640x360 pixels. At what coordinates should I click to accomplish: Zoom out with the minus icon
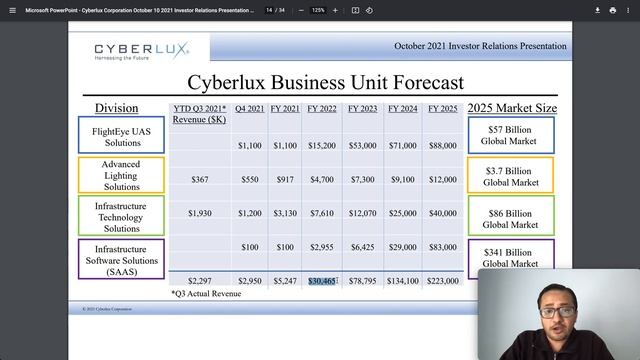click(301, 10)
